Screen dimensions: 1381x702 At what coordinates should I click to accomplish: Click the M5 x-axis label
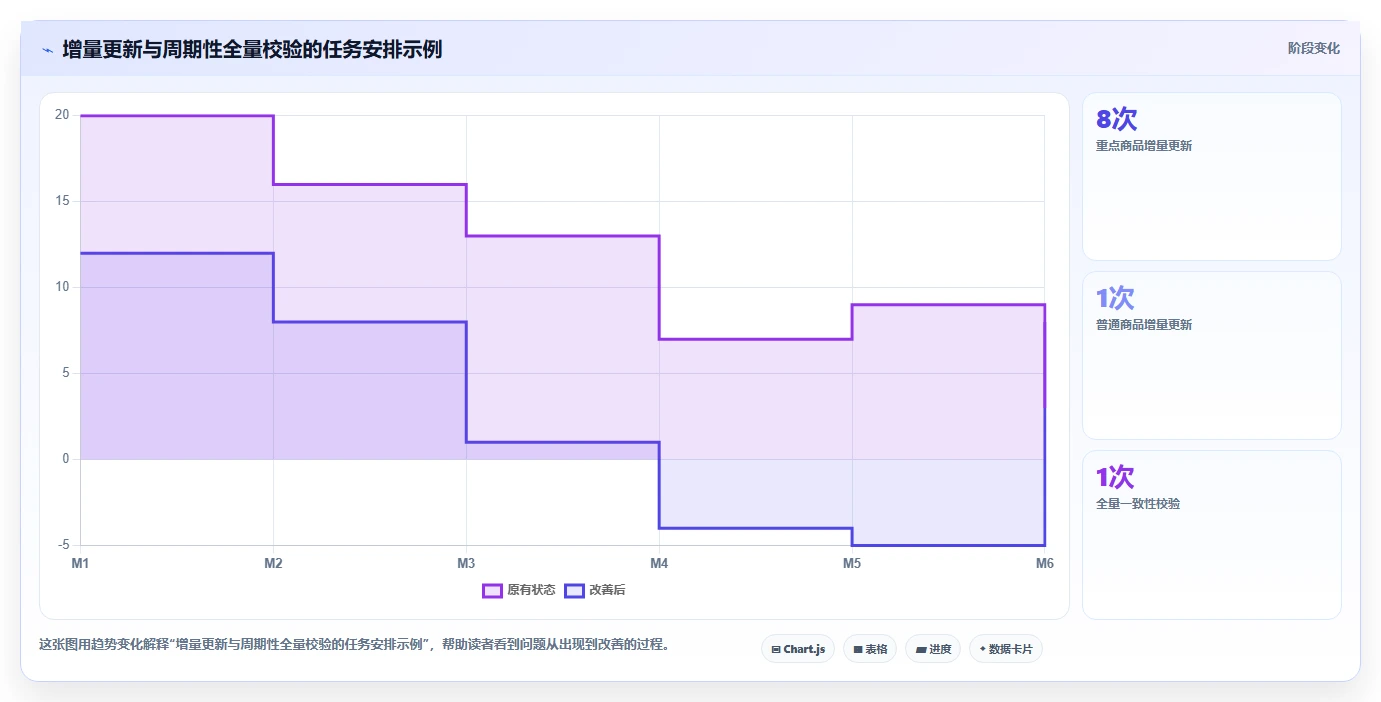pos(852,563)
